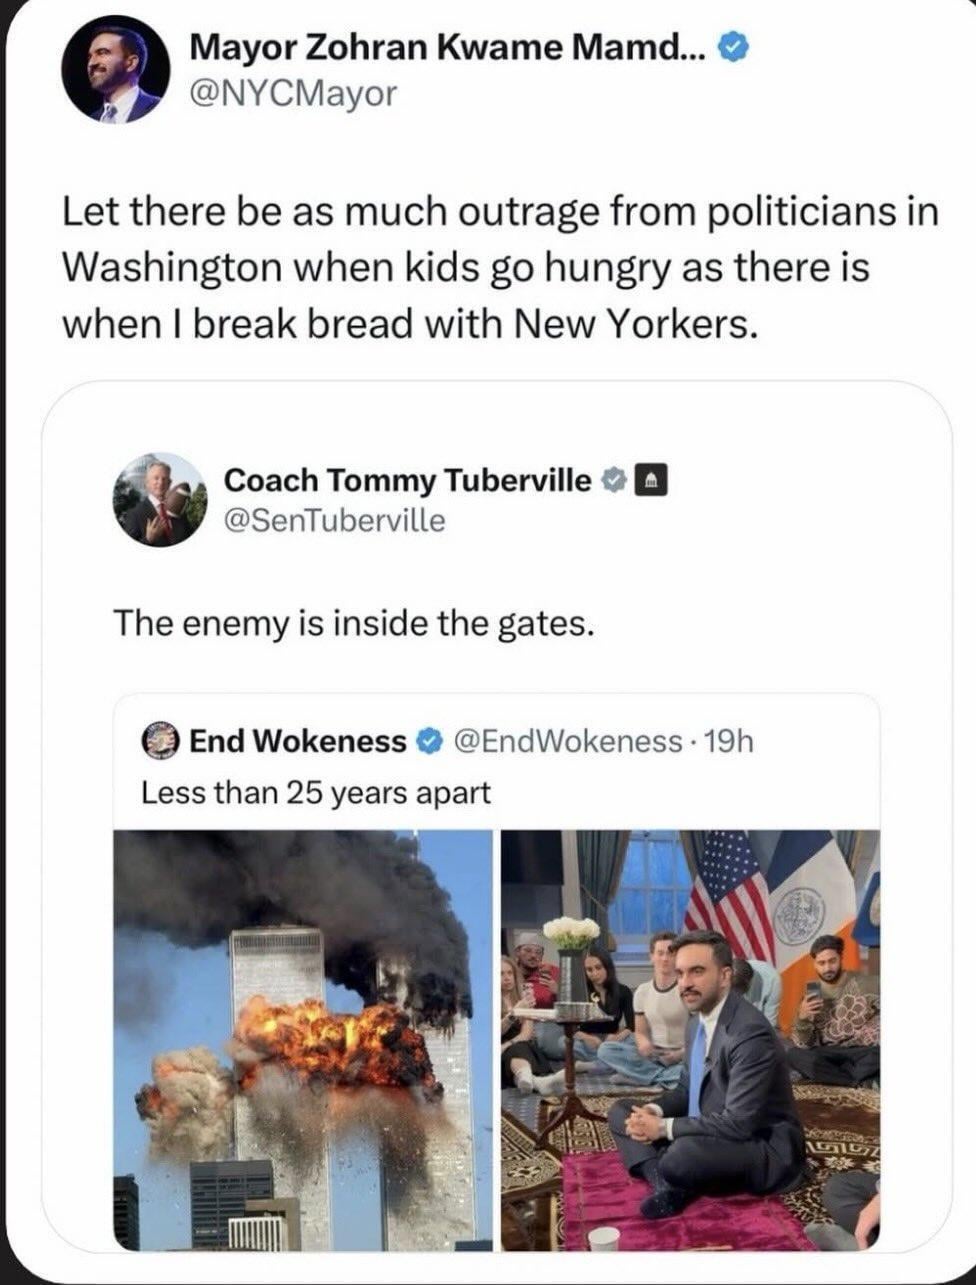Click the blank area right of End Wokeness timestamp
The height and width of the screenshot is (1285, 976).
(x=815, y=741)
